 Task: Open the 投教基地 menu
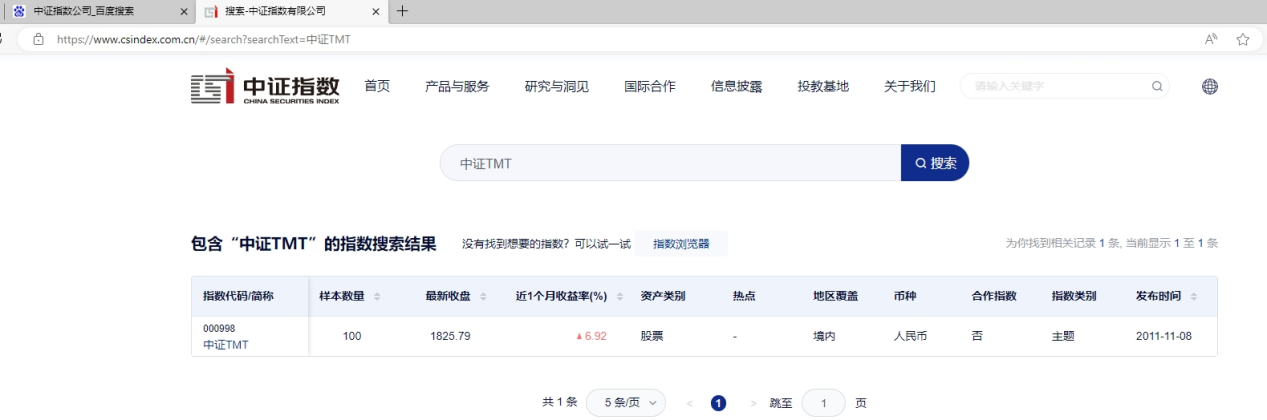[x=823, y=86]
